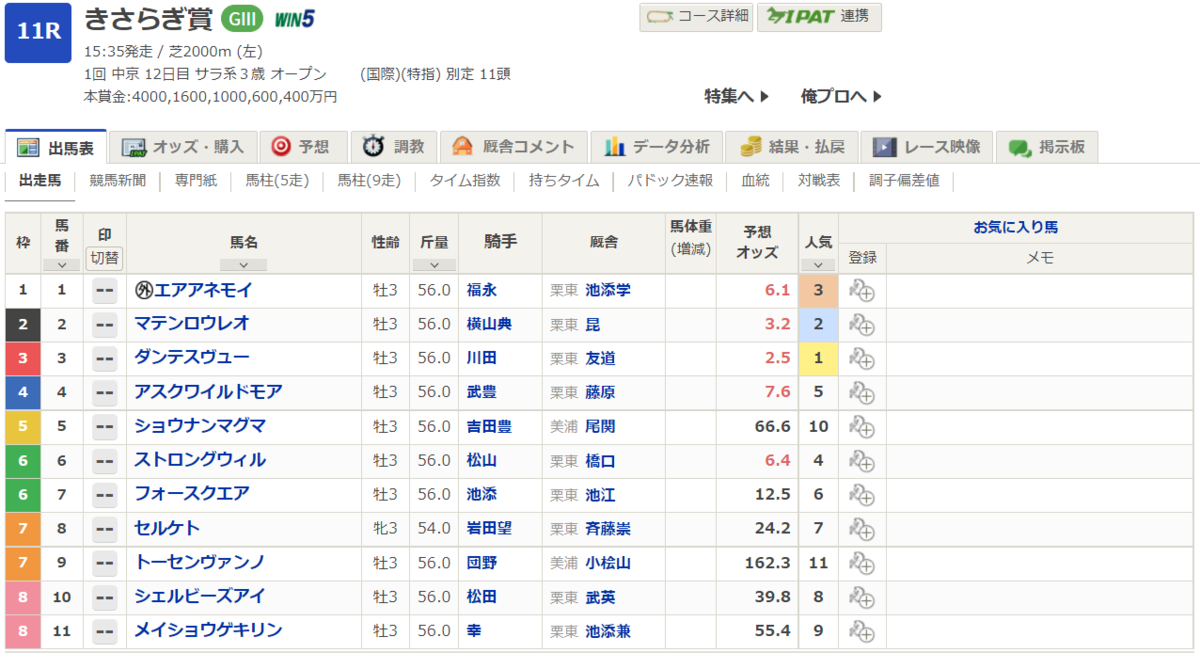The width and height of the screenshot is (1200, 653).
Task: Click the GIII grade badge
Action: (x=244, y=19)
